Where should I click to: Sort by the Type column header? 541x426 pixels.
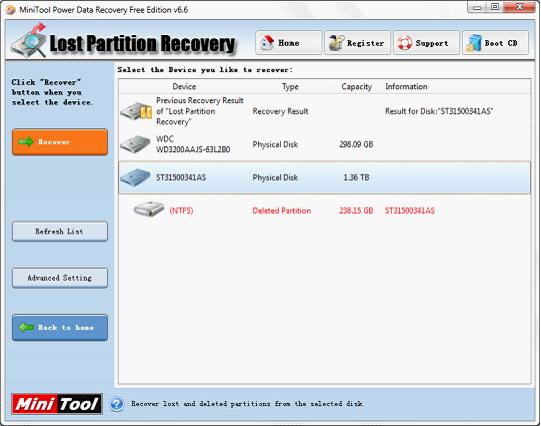pyautogui.click(x=290, y=87)
